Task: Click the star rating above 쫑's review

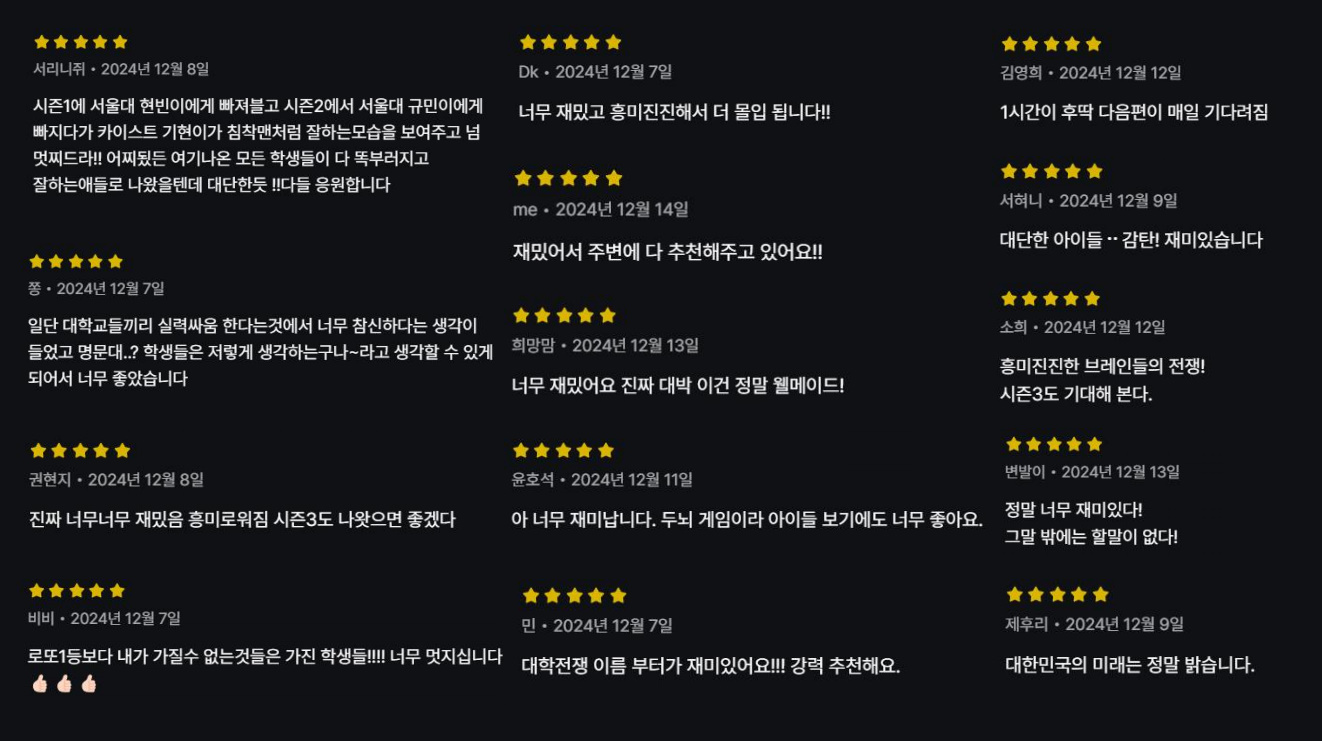Action: (x=76, y=261)
